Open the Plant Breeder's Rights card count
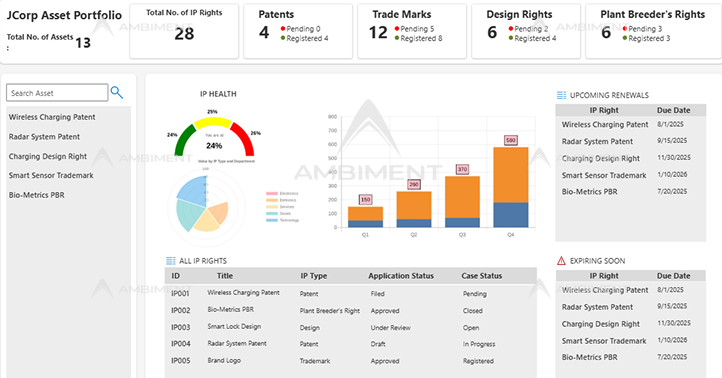Image resolution: width=722 pixels, height=378 pixels. pos(606,32)
